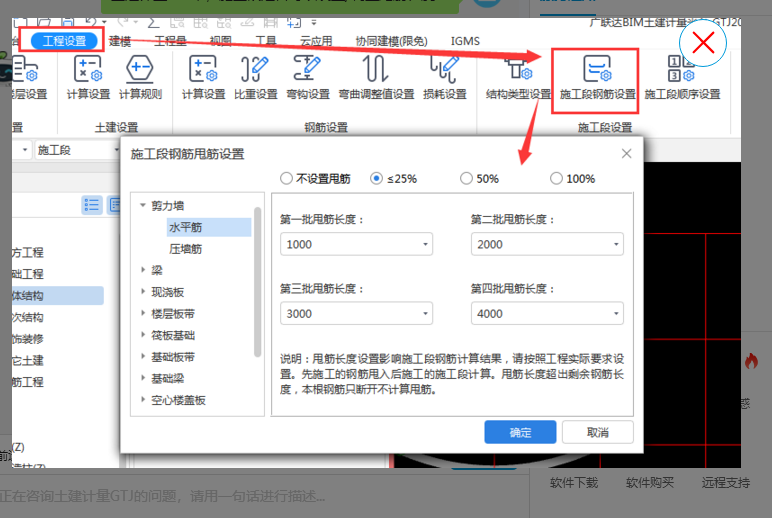Close the 施工段钢筋甩筋设置 dialog
The width and height of the screenshot is (772, 518).
click(626, 154)
